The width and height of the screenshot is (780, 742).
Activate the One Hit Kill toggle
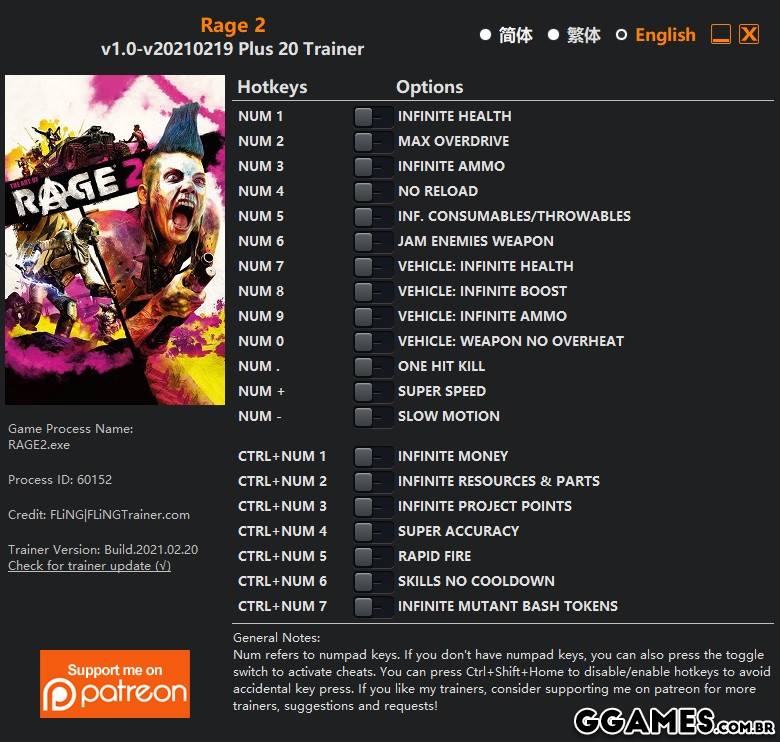(373, 367)
